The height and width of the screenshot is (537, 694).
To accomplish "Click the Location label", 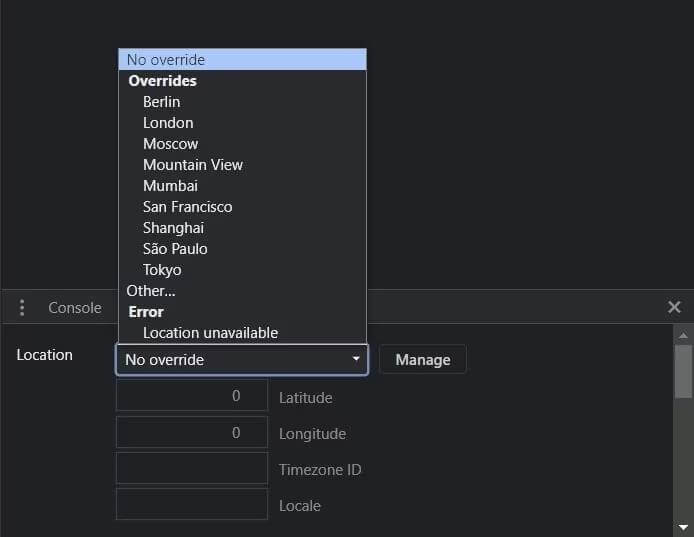I will pyautogui.click(x=44, y=355).
